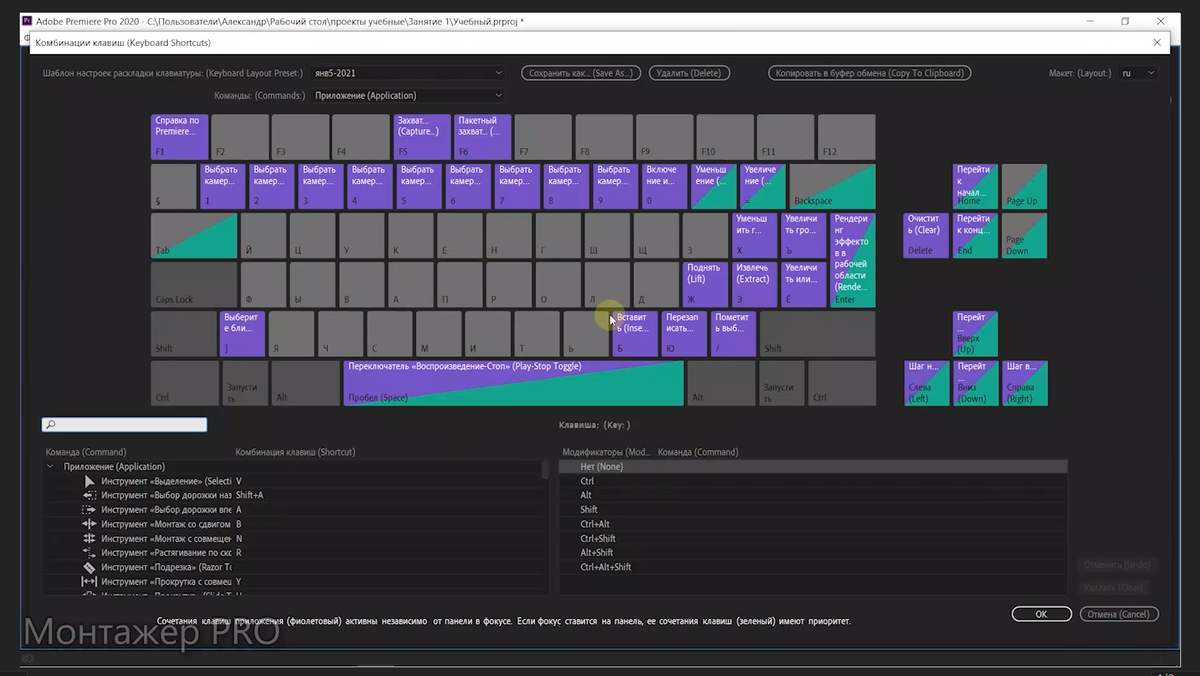This screenshot has height=676, width=1200.
Task: Click the F12 key on keyboard map
Action: coord(846,137)
